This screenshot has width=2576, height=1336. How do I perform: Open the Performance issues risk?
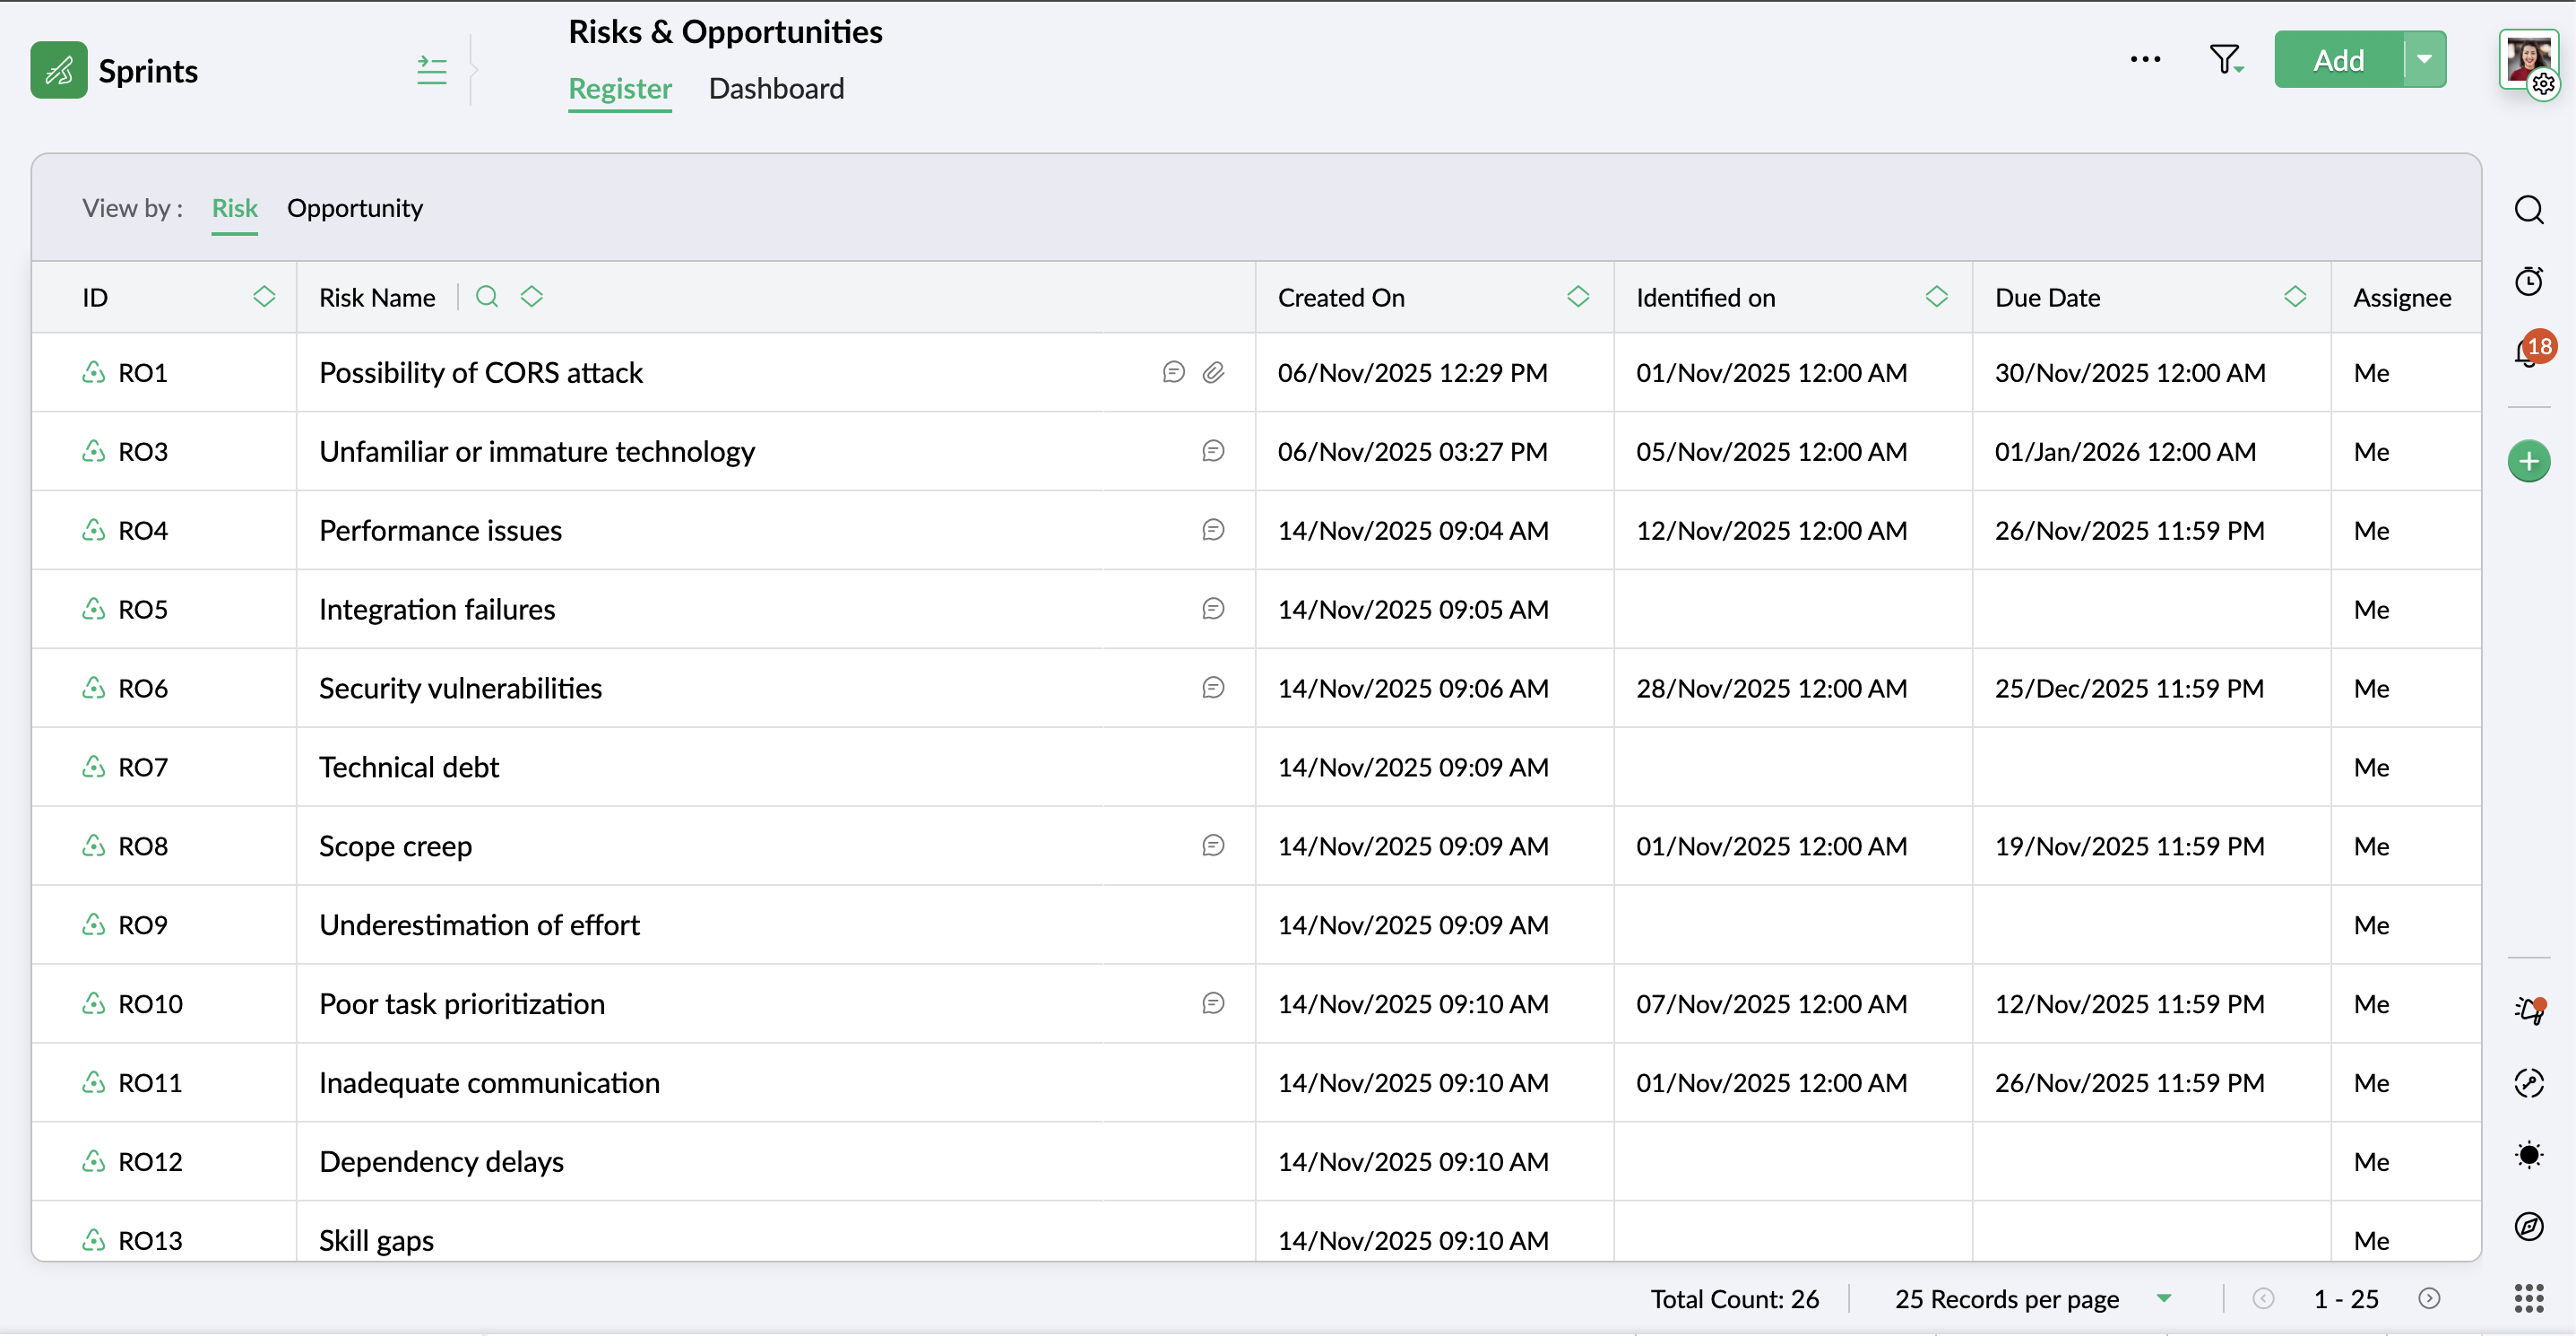pos(440,530)
